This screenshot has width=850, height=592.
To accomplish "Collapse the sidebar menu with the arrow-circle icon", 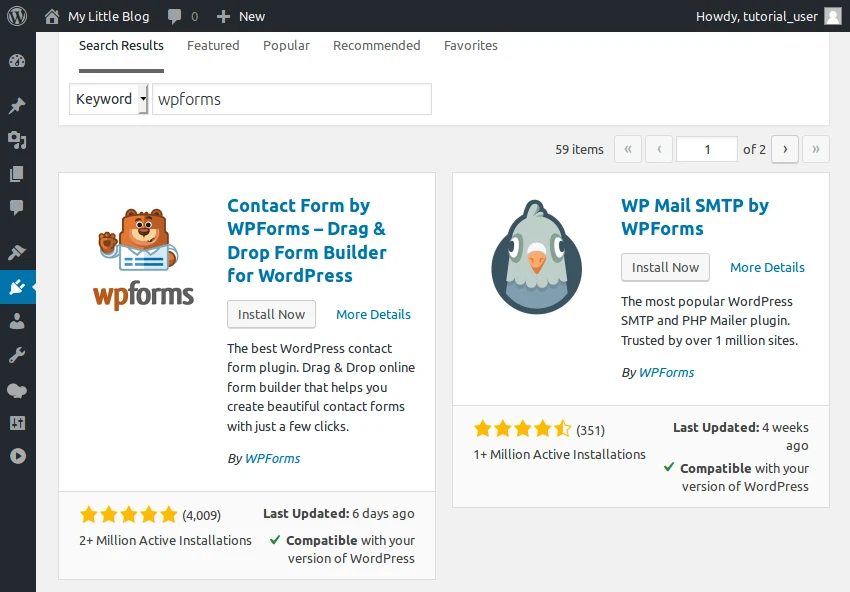I will pos(17,456).
